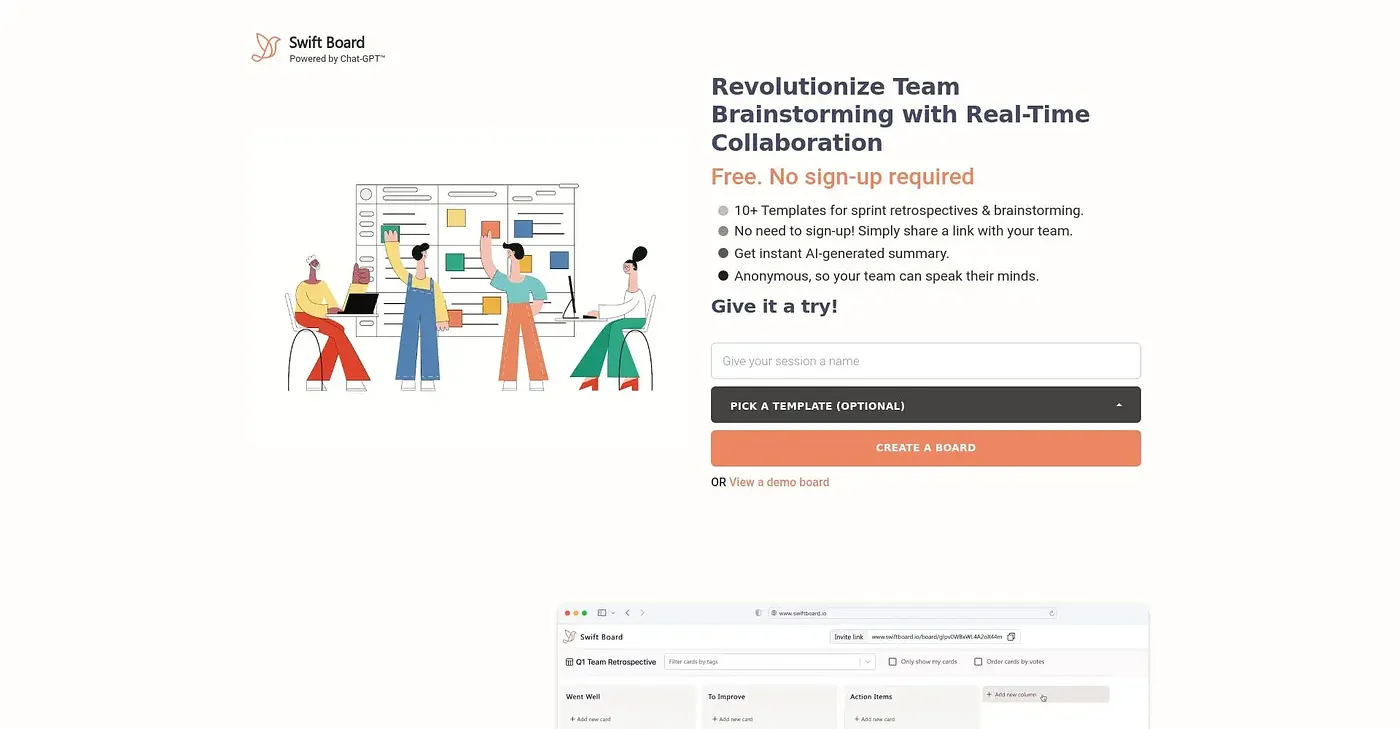Click the Free. No sign-up required text
This screenshot has width=1400, height=729.
pos(842,177)
